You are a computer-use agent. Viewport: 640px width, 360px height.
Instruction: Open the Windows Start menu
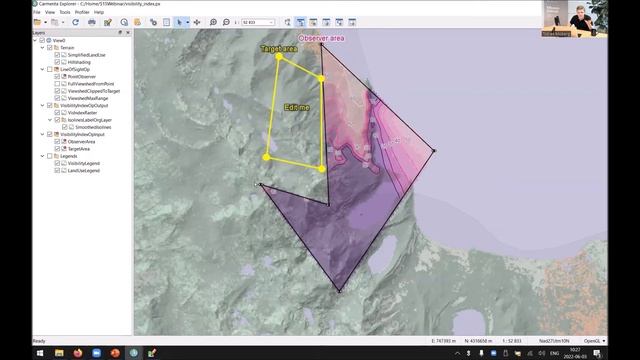pyautogui.click(x=40, y=353)
